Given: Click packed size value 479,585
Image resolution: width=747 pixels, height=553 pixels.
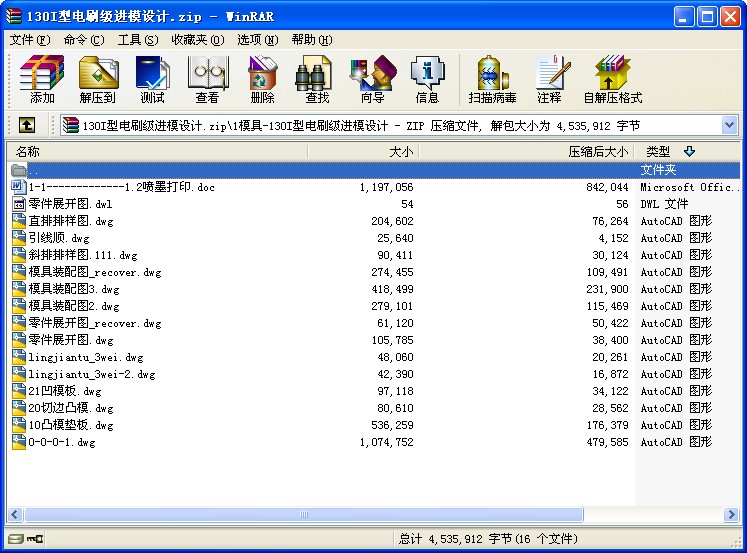Looking at the screenshot, I should tap(607, 442).
